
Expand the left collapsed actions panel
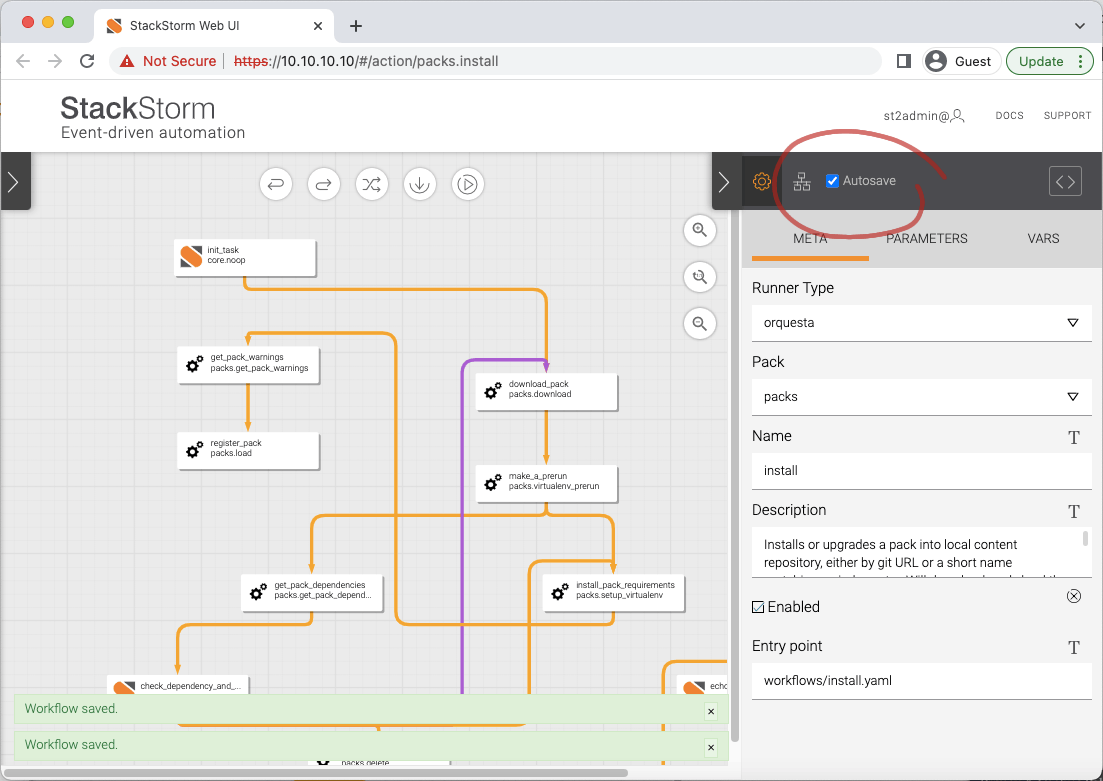click(14, 182)
